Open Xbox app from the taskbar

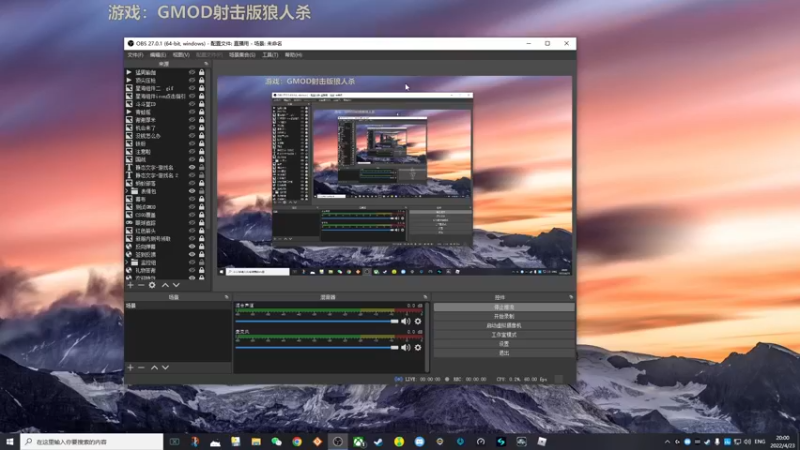(358, 441)
